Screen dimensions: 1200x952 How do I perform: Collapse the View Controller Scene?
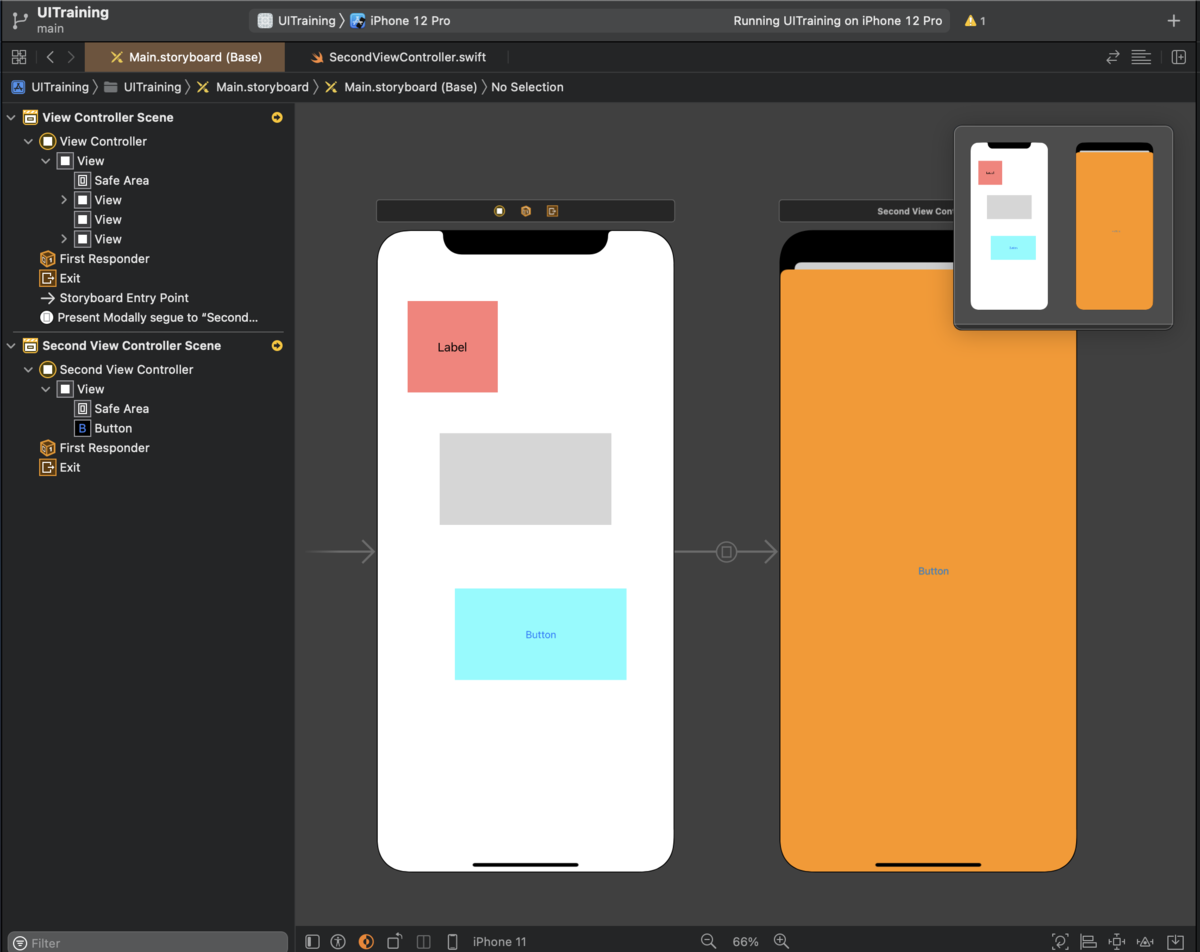[11, 117]
